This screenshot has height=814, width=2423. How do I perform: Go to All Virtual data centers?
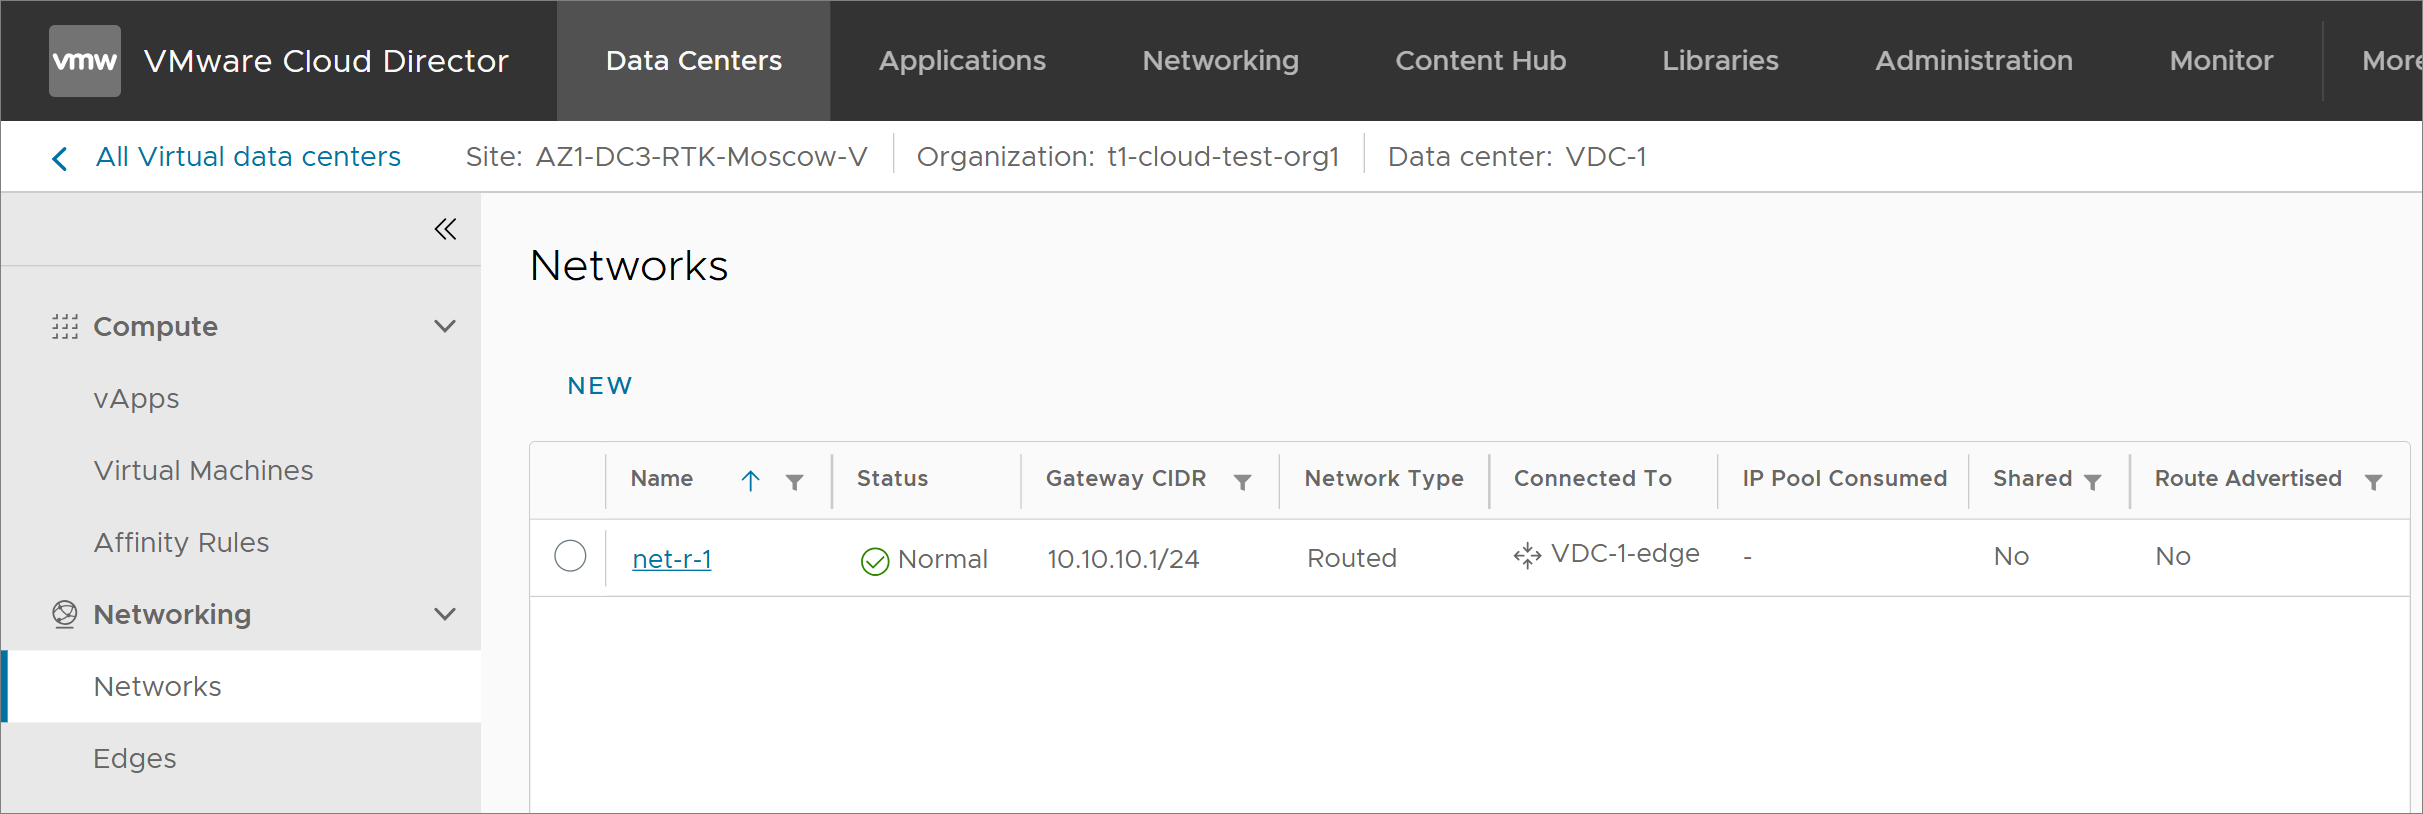point(248,157)
